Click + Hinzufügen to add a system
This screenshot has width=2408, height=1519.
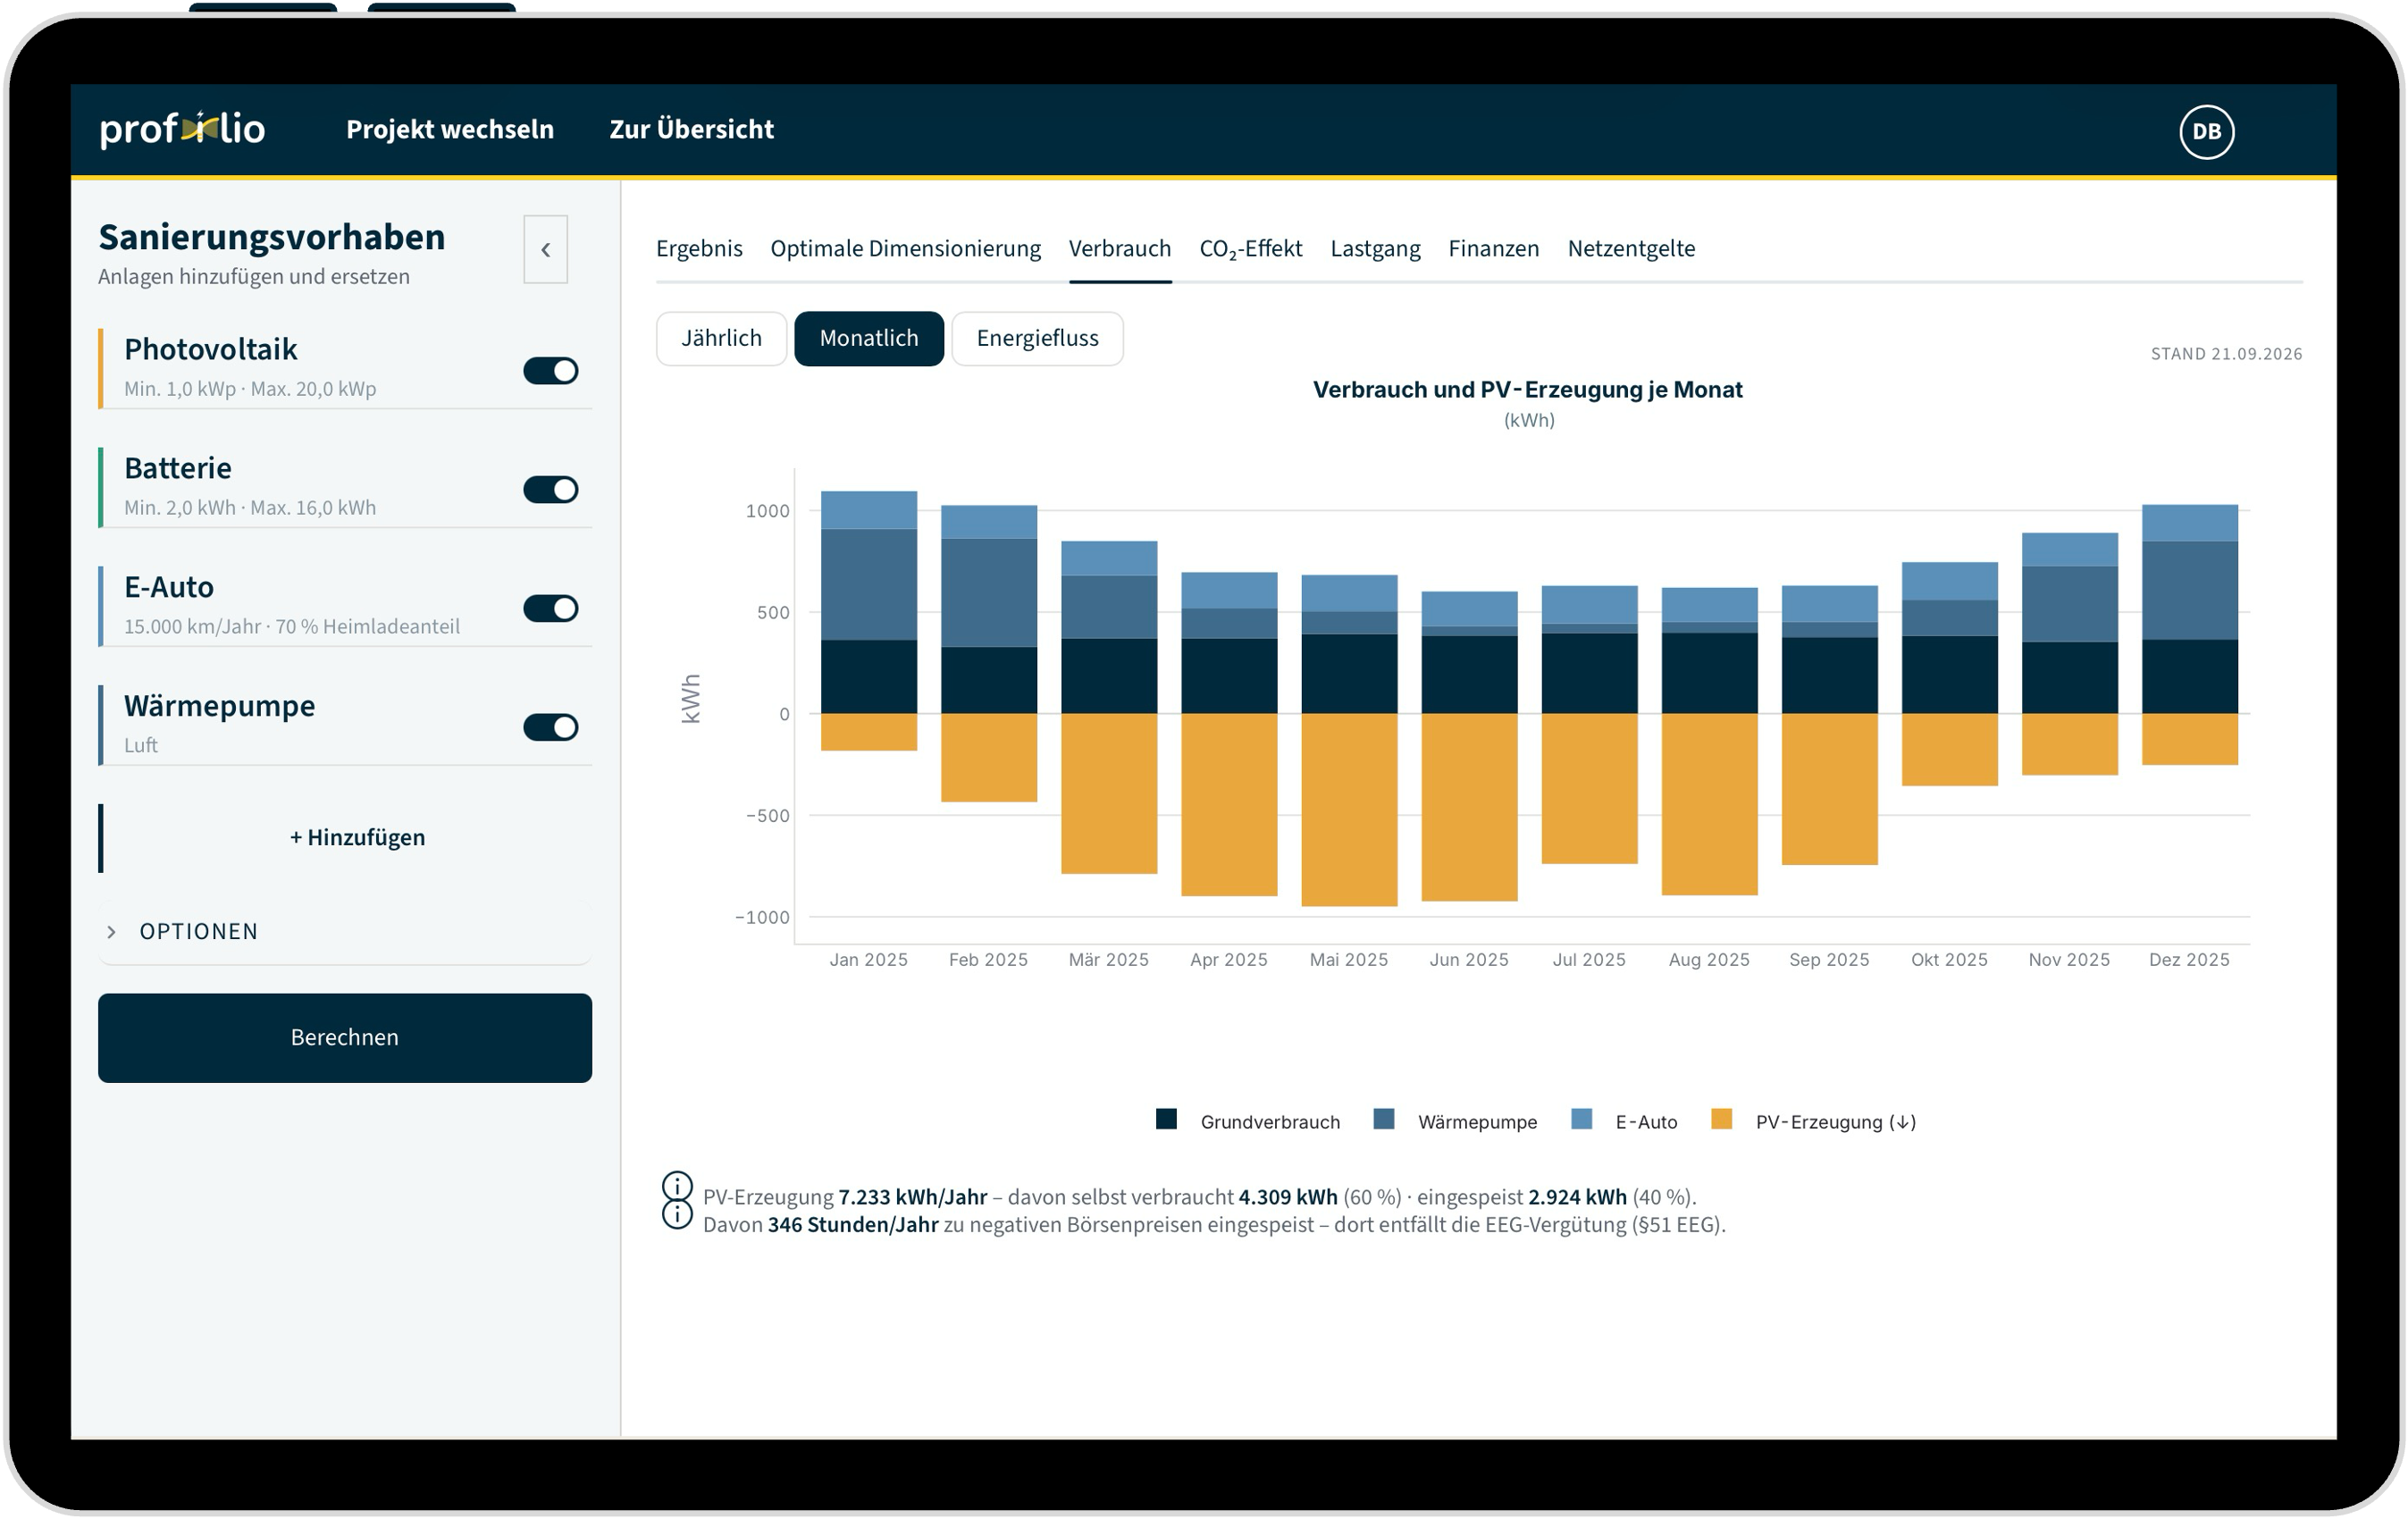(357, 838)
